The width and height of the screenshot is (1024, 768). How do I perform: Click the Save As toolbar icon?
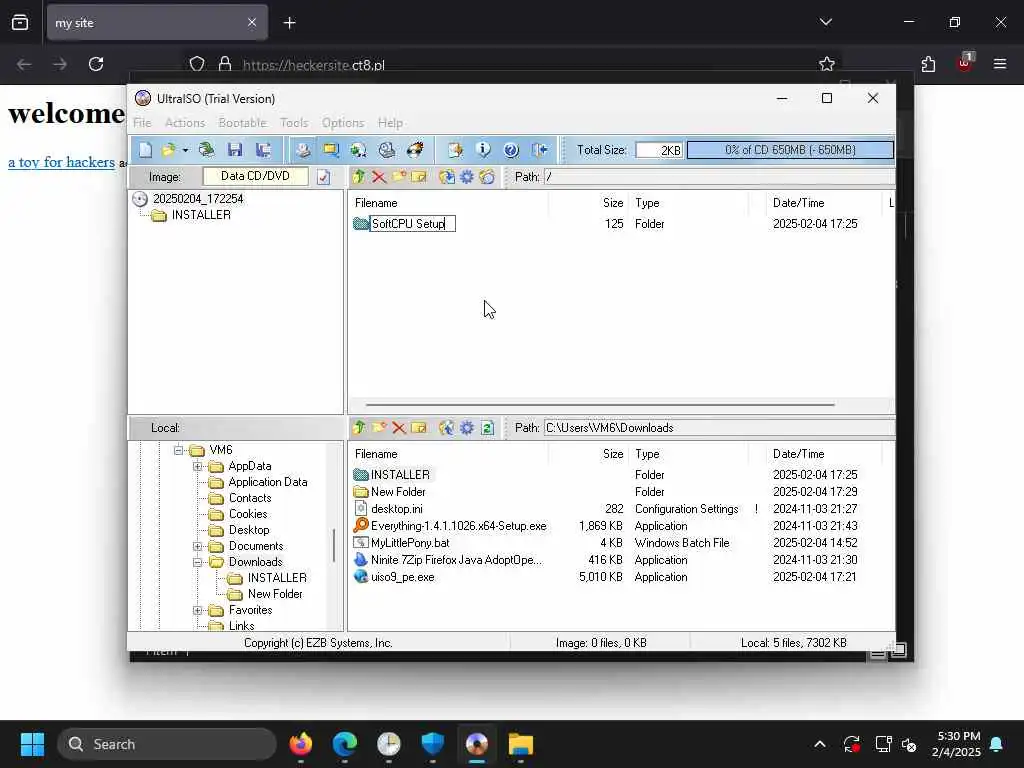coord(264,150)
